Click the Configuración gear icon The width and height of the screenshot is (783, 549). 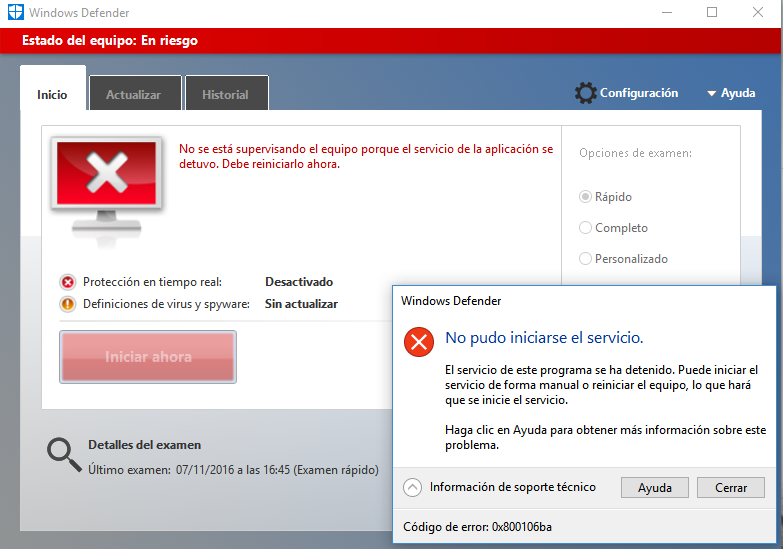(585, 93)
